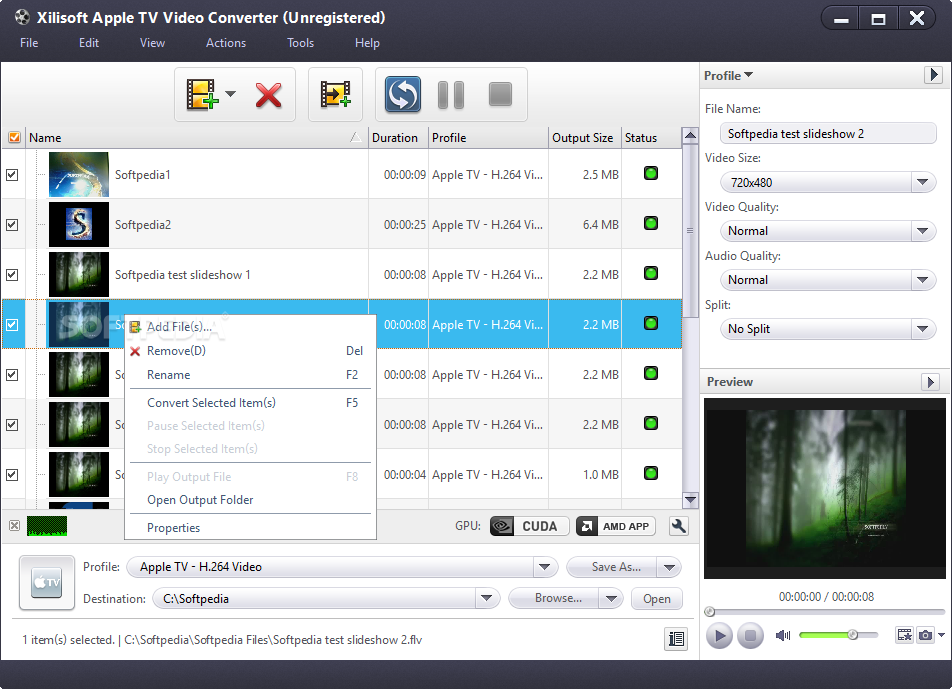Choose Convert Selected Item(s) in context menu
This screenshot has height=689, width=952.
(250, 403)
